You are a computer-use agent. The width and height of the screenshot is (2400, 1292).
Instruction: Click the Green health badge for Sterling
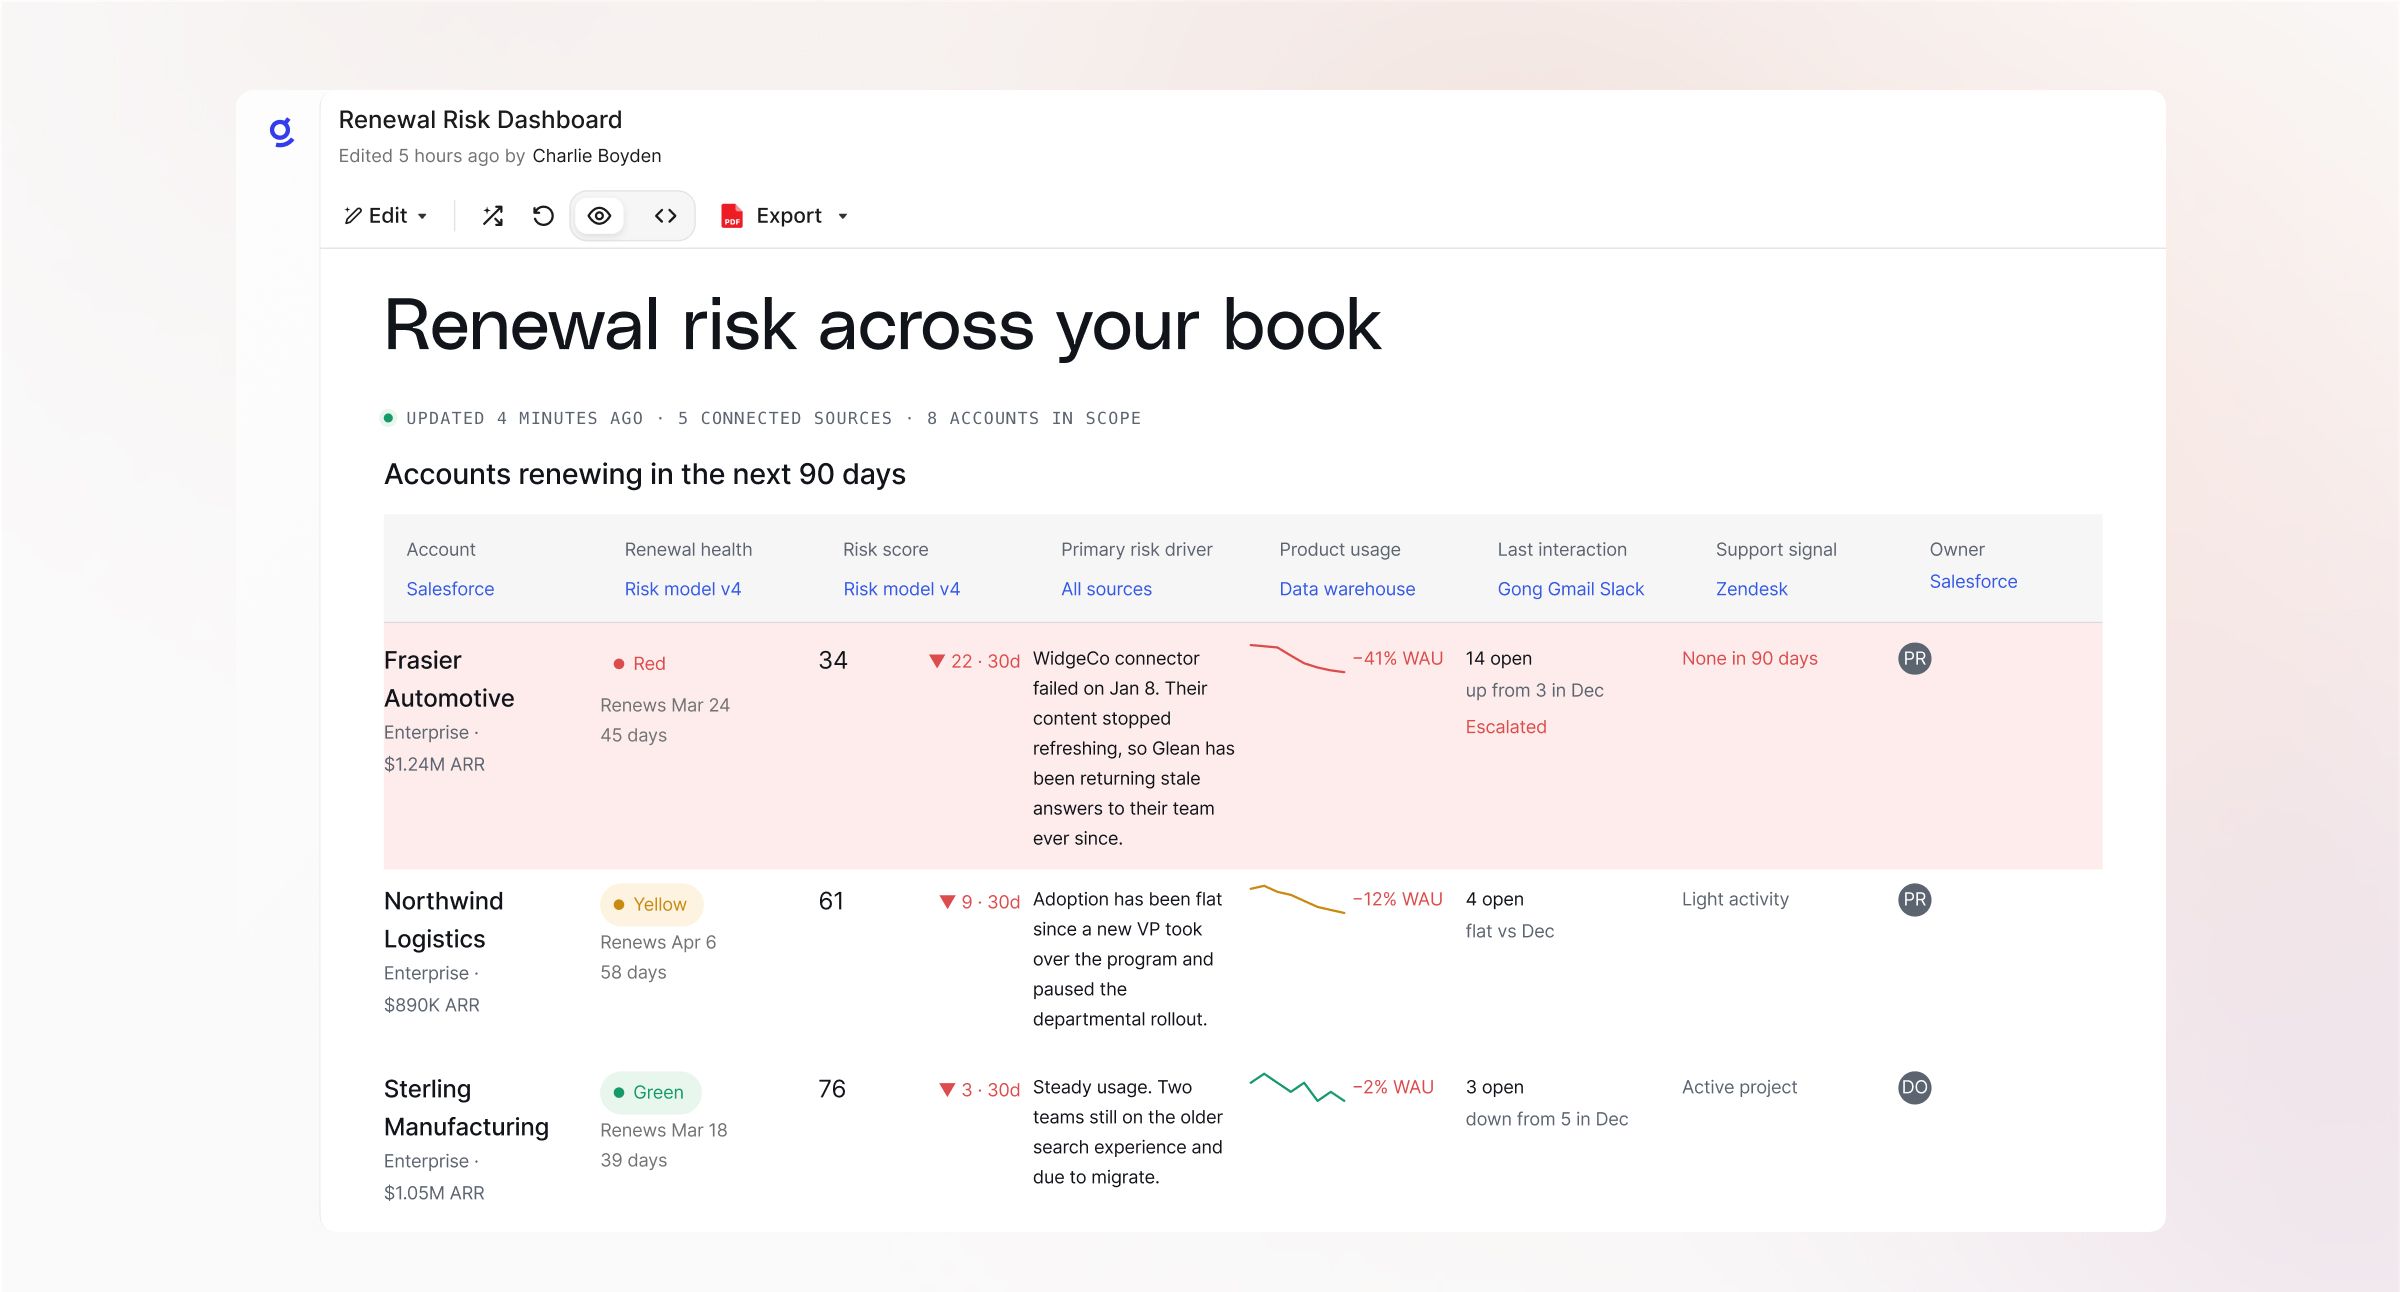650,1092
